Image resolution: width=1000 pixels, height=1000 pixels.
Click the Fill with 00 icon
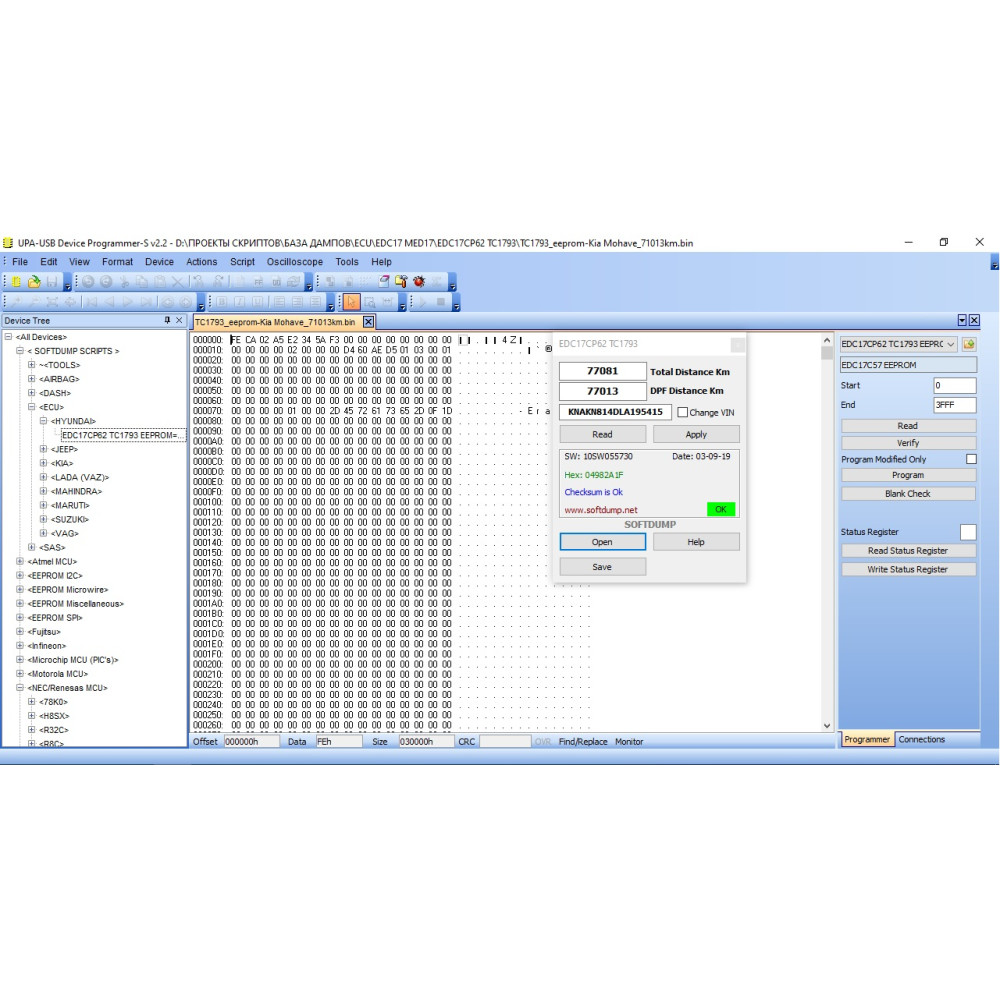[x=276, y=281]
